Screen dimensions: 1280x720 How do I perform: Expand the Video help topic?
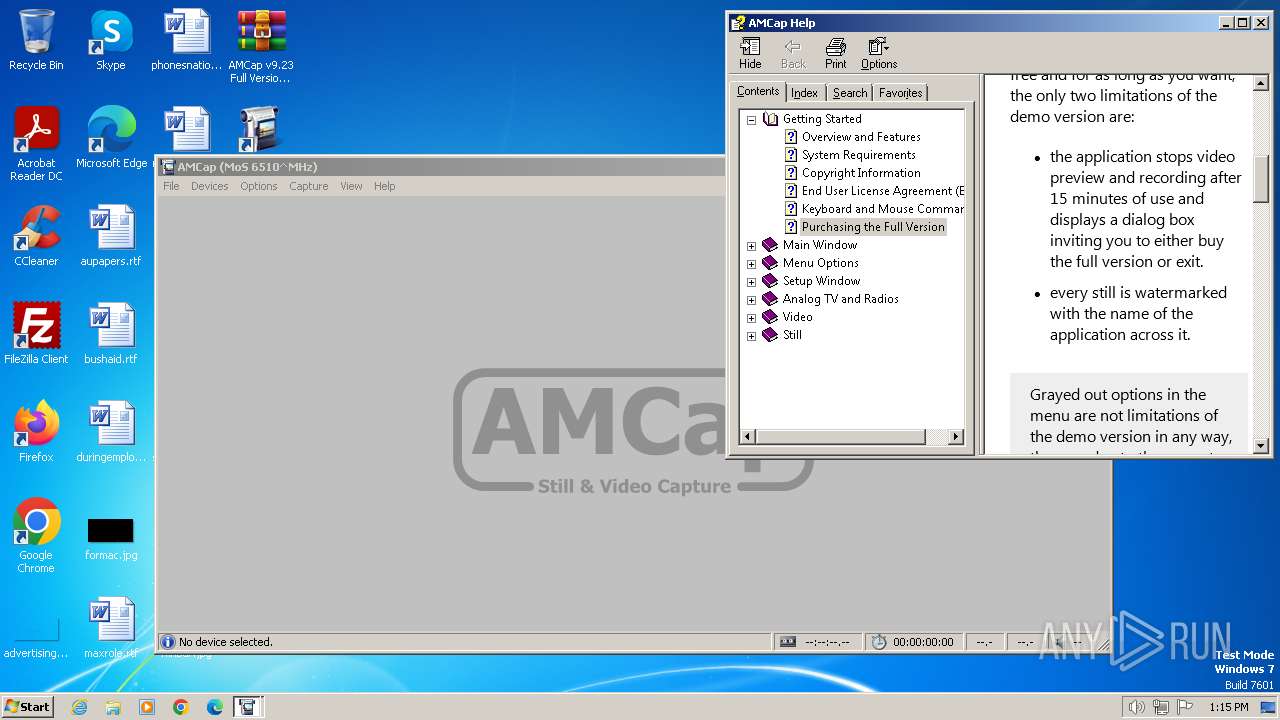tap(751, 317)
